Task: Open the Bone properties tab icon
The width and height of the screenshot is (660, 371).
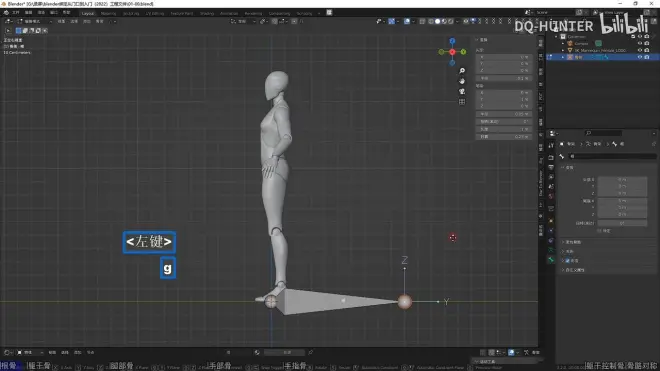Action: pos(551,260)
